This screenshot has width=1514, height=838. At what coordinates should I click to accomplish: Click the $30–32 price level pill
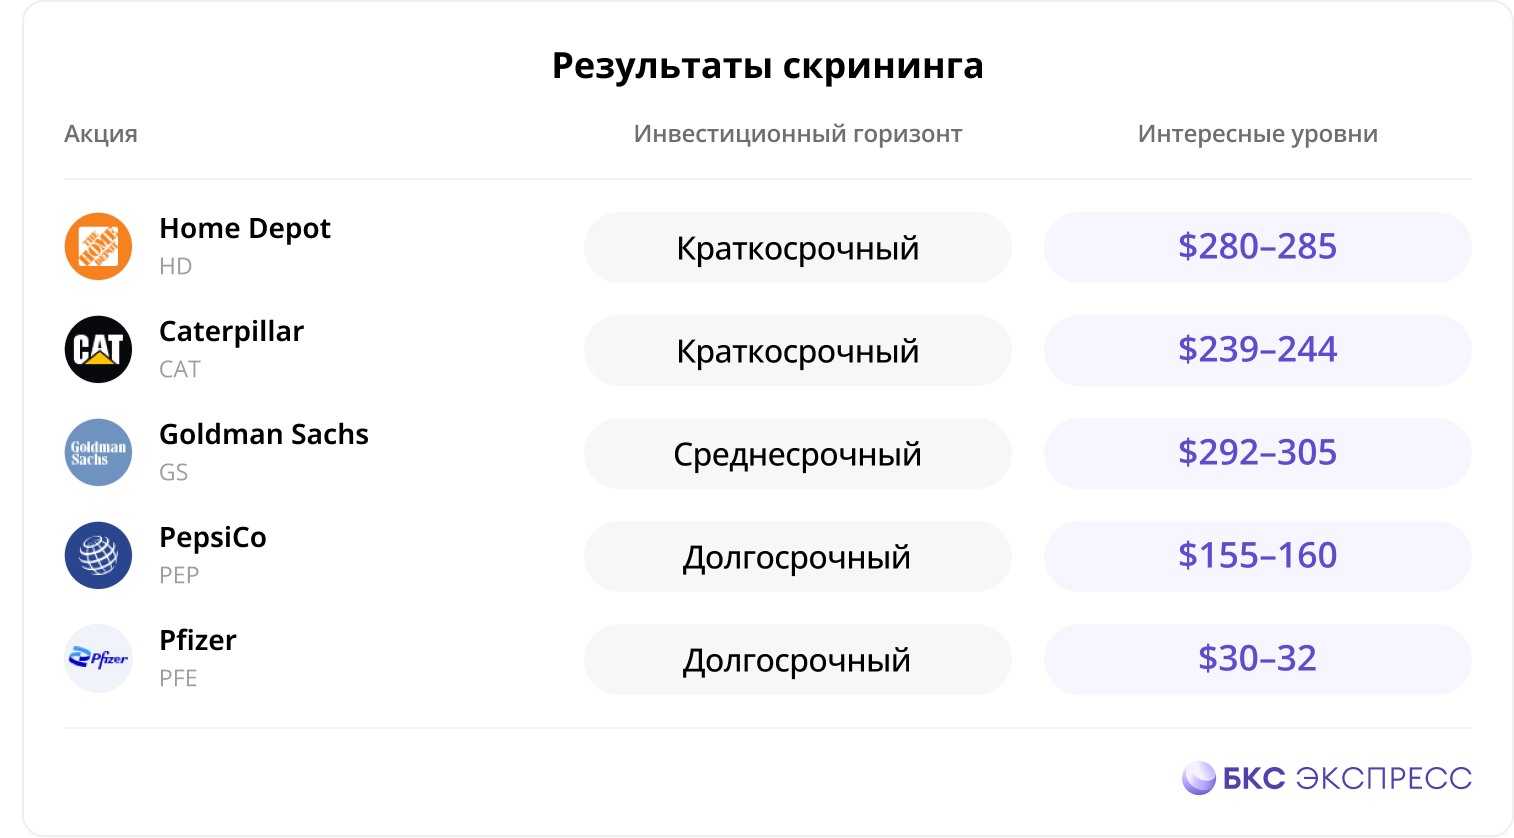click(1257, 659)
